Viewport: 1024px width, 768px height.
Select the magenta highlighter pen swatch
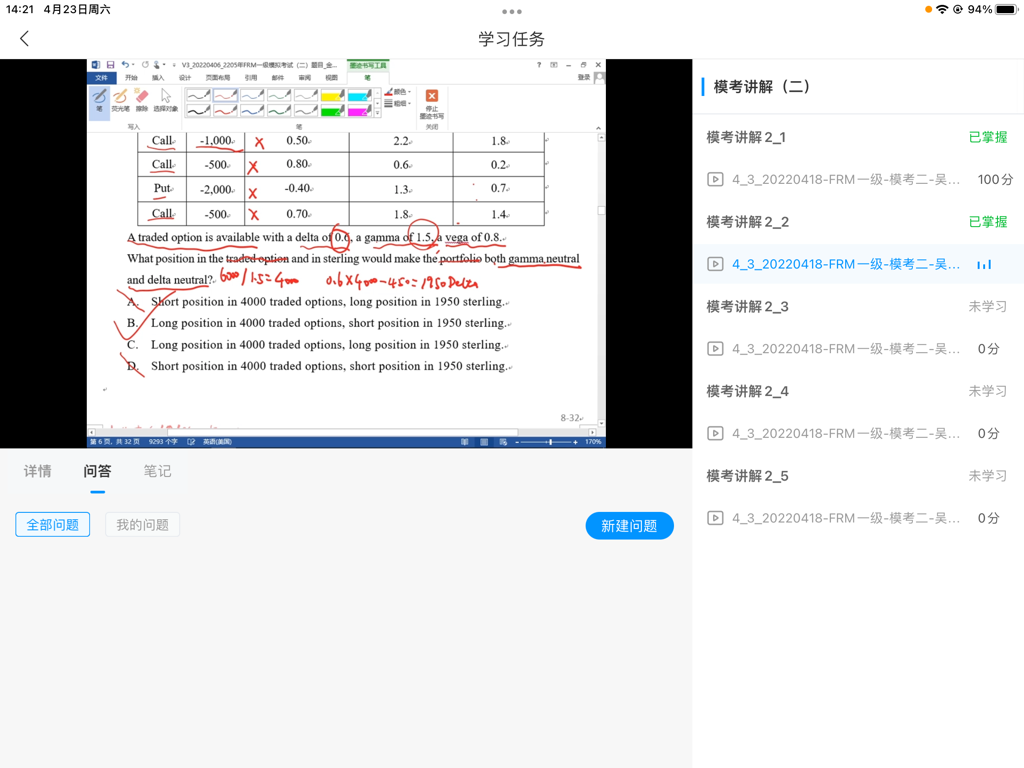click(359, 111)
